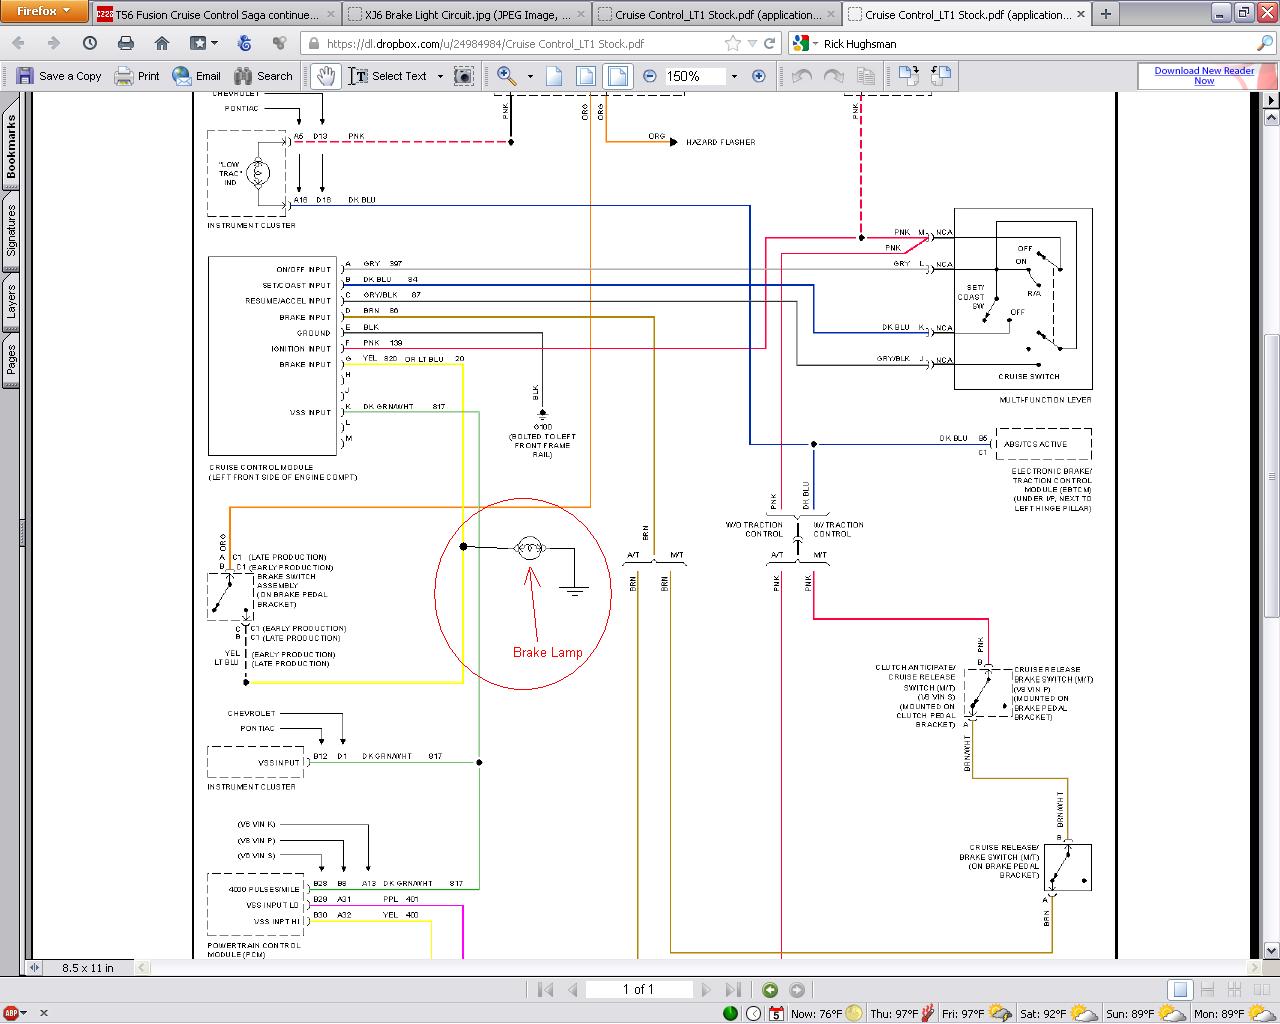The image size is (1280, 1024).
Task: Toggle the Layers side panel
Action: point(11,301)
